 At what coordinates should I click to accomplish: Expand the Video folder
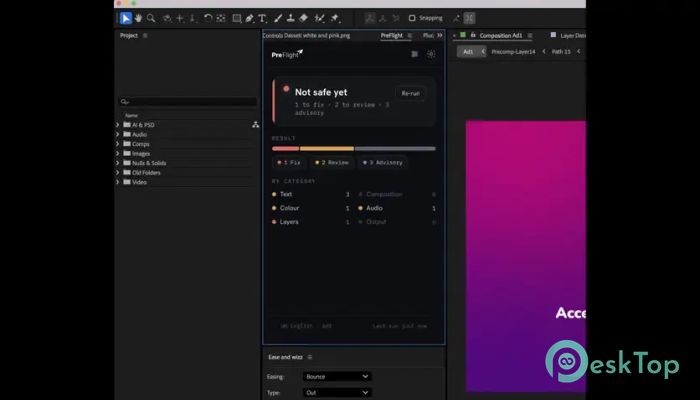[118, 182]
